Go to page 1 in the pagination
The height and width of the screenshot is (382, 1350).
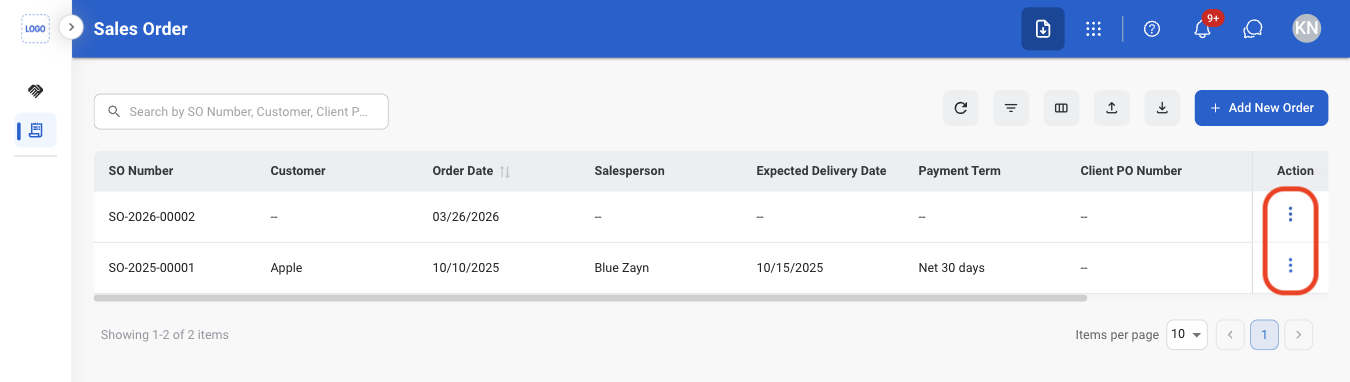(1264, 335)
